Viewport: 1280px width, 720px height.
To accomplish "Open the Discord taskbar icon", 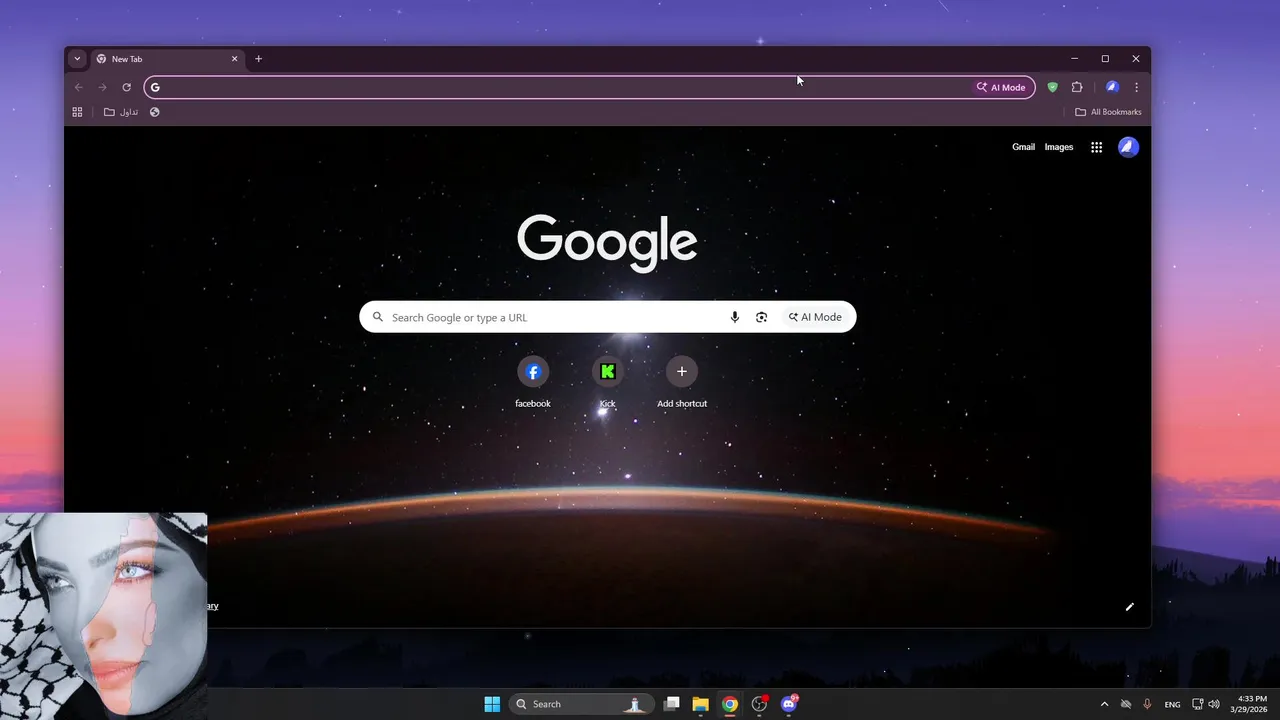I will (789, 704).
